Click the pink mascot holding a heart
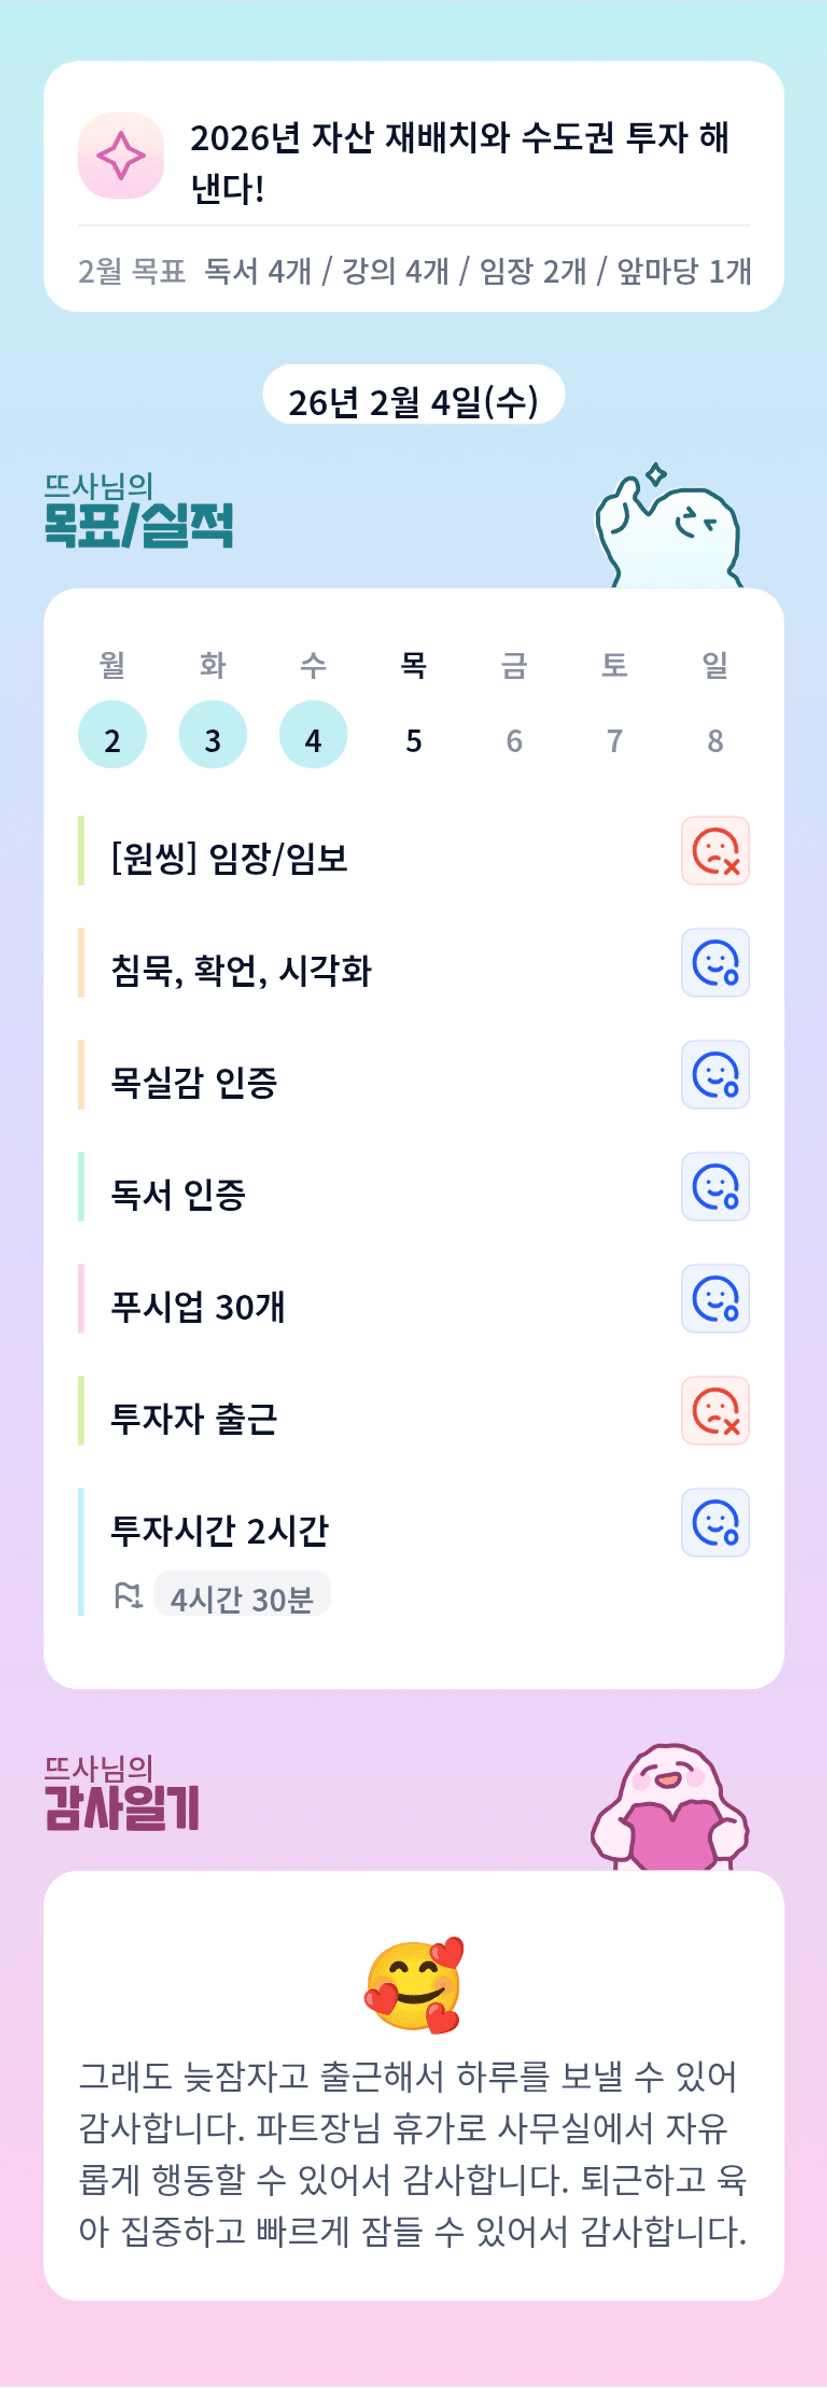The height and width of the screenshot is (2388, 827). [x=670, y=1809]
